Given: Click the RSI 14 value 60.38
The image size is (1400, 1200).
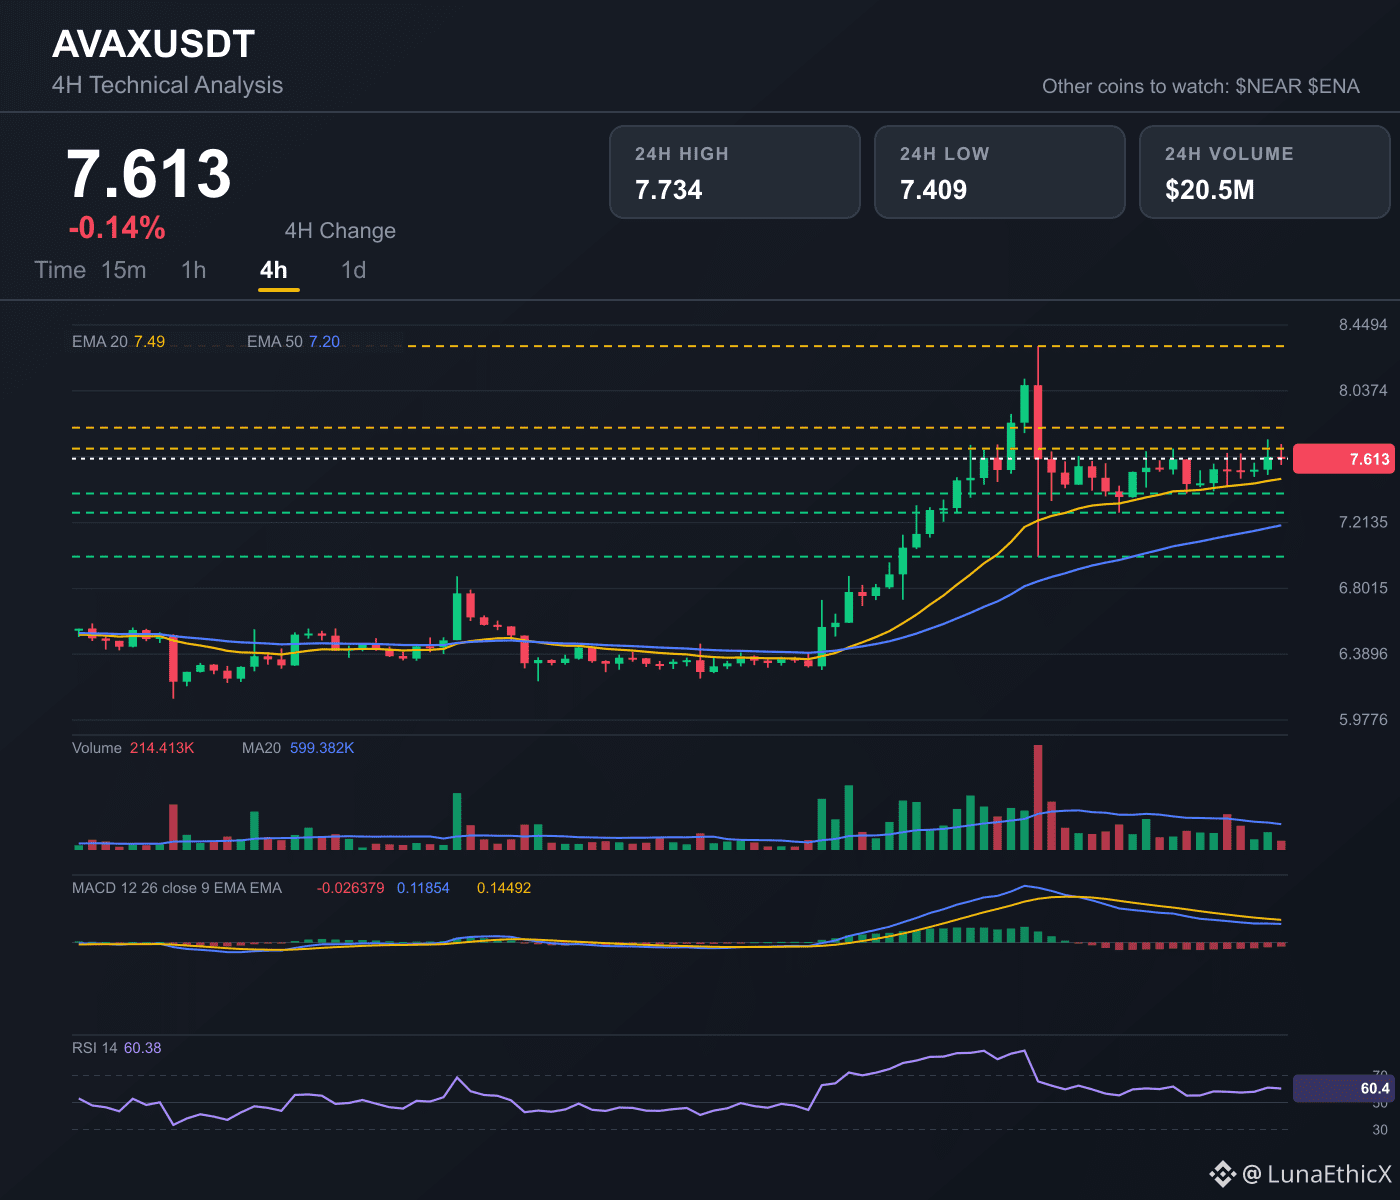Looking at the screenshot, I should pyautogui.click(x=142, y=1048).
